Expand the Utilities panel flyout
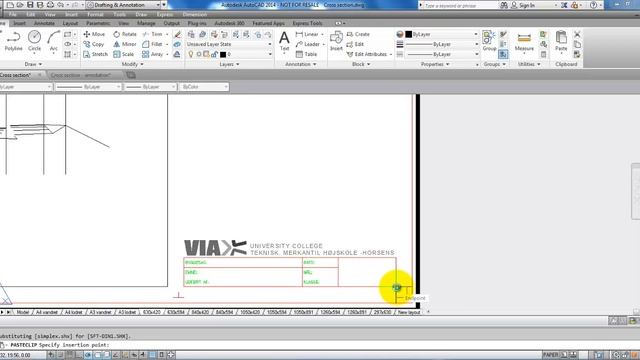Viewport: 640px width, 360px height. point(529,64)
